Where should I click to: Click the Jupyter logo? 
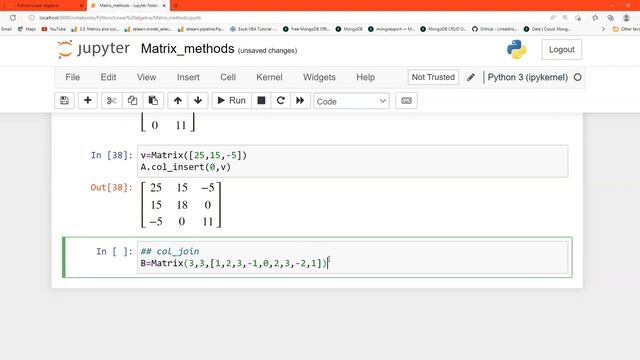coord(93,49)
